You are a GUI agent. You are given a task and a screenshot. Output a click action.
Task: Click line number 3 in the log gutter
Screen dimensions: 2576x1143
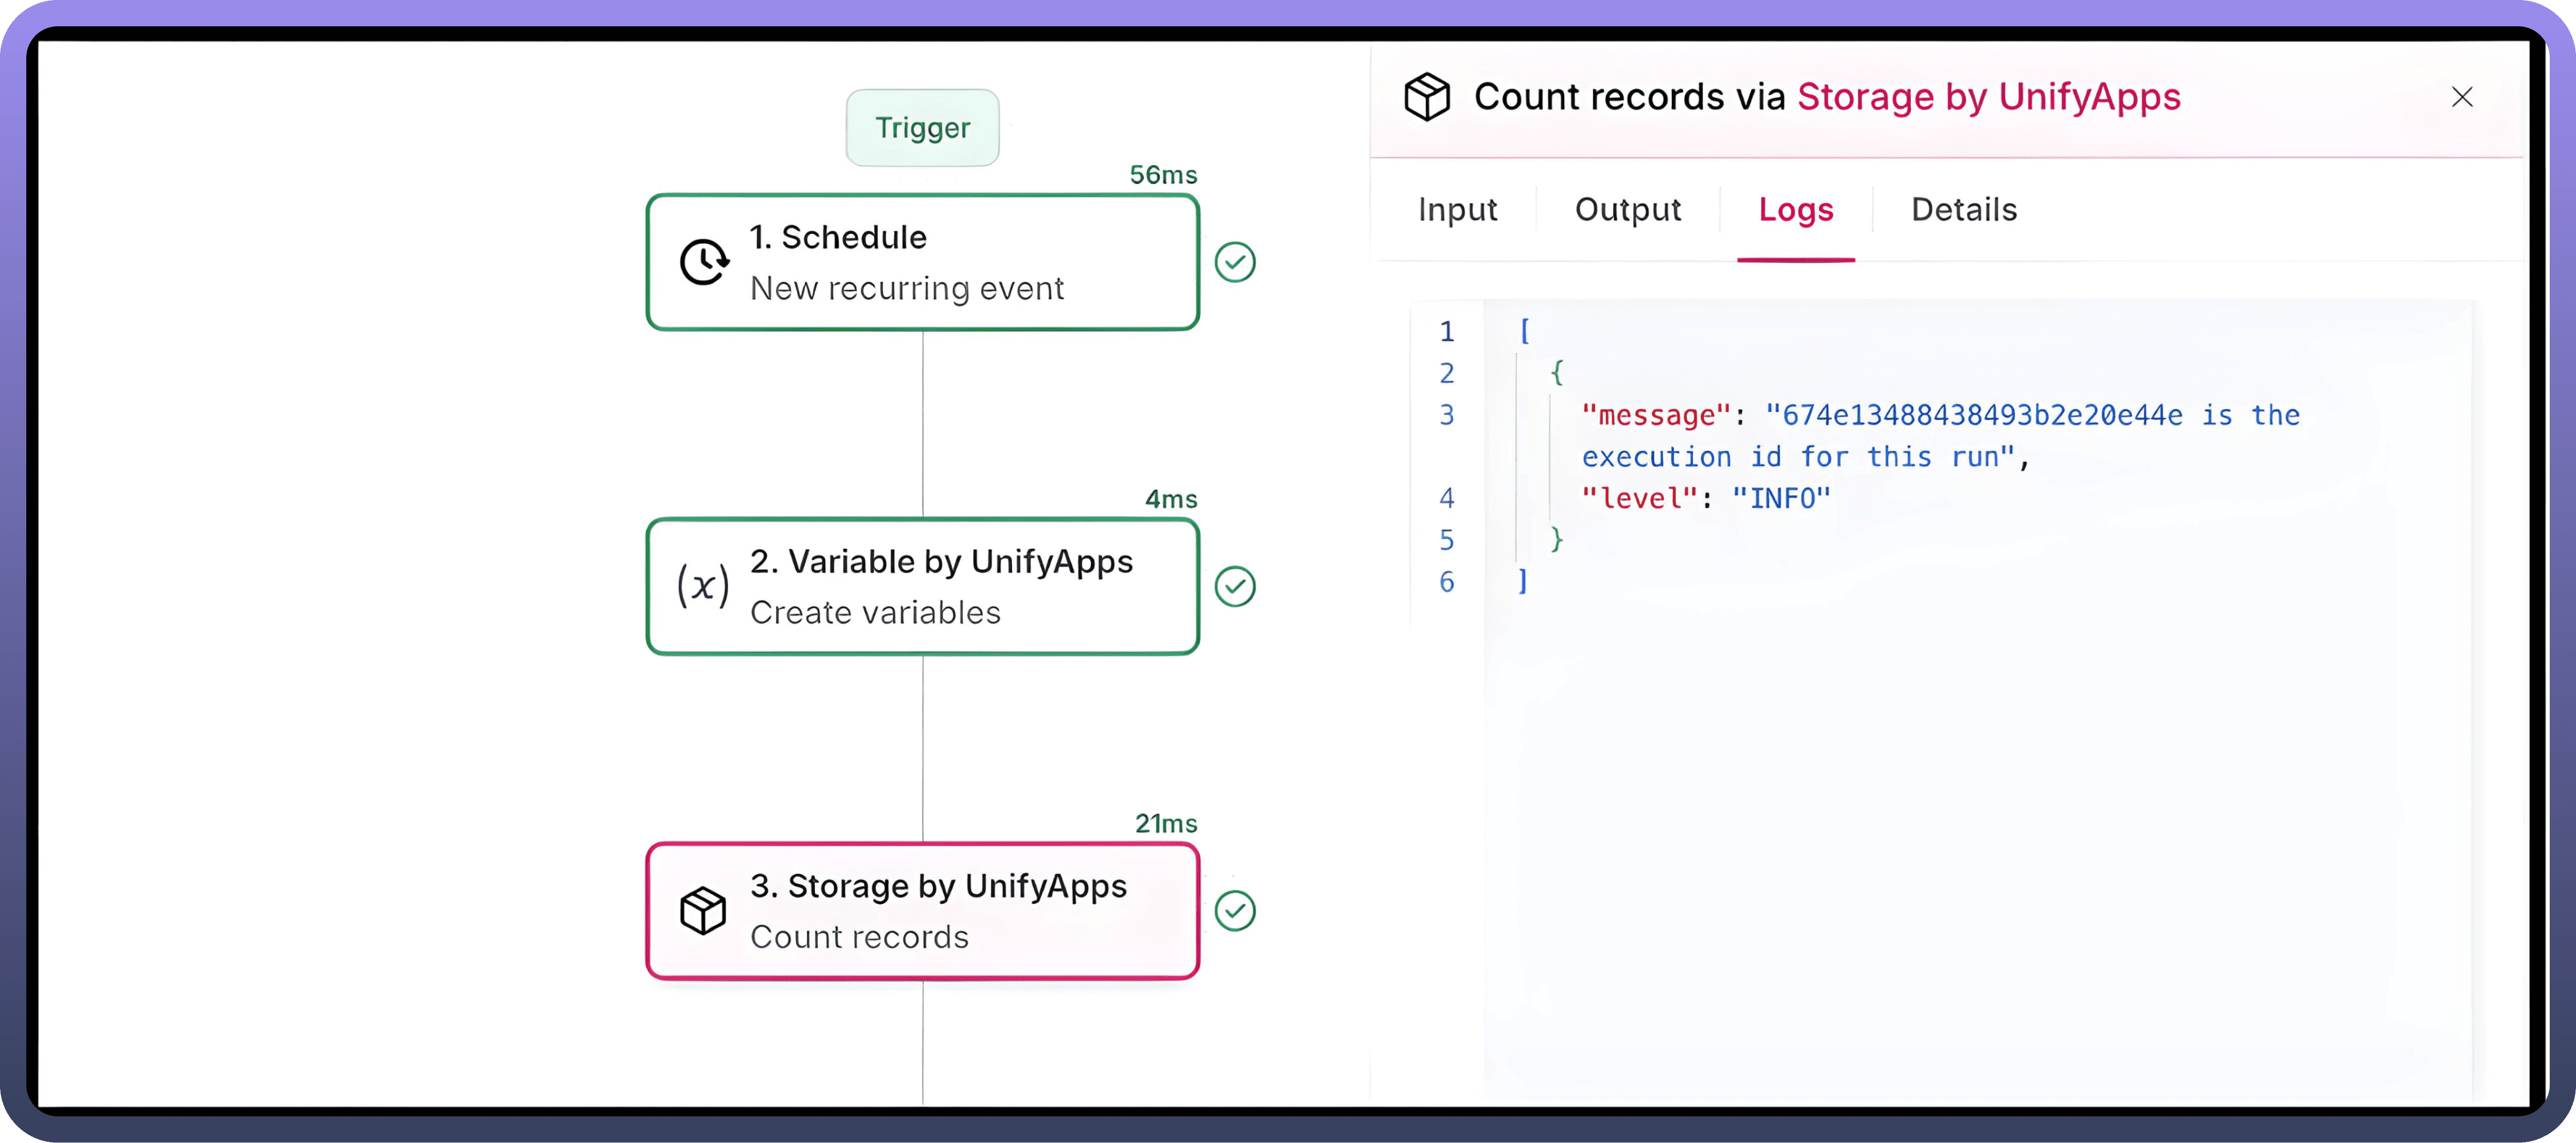(1446, 415)
